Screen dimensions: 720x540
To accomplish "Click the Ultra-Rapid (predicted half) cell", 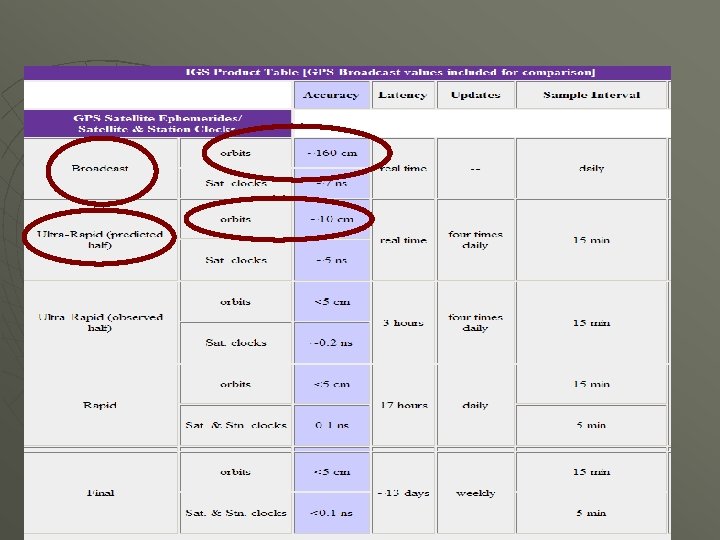I will pos(101,240).
